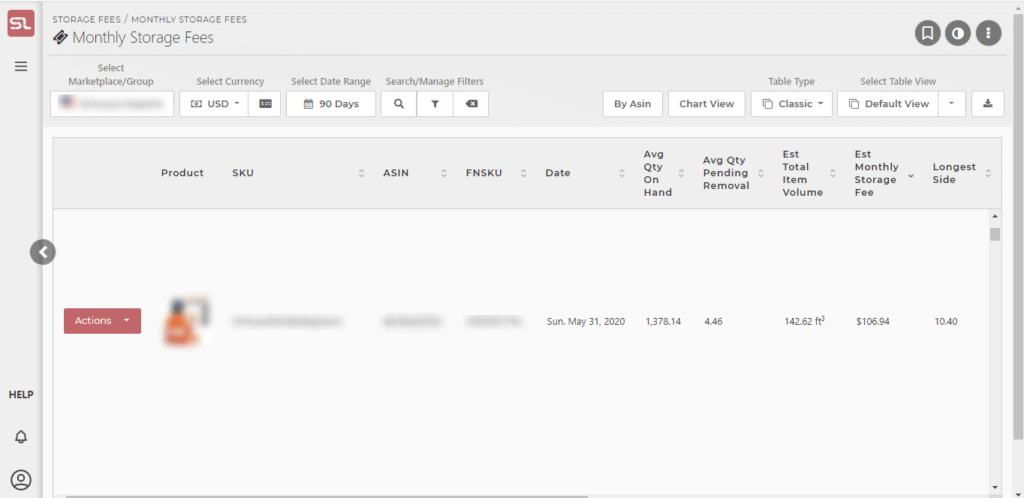Click the product thumbnail image
This screenshot has width=1024, height=498.
tap(187, 321)
